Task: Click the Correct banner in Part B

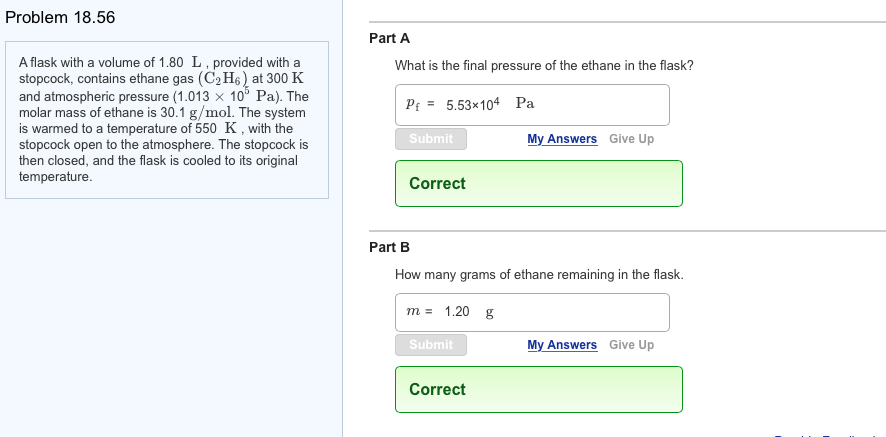Action: 538,390
